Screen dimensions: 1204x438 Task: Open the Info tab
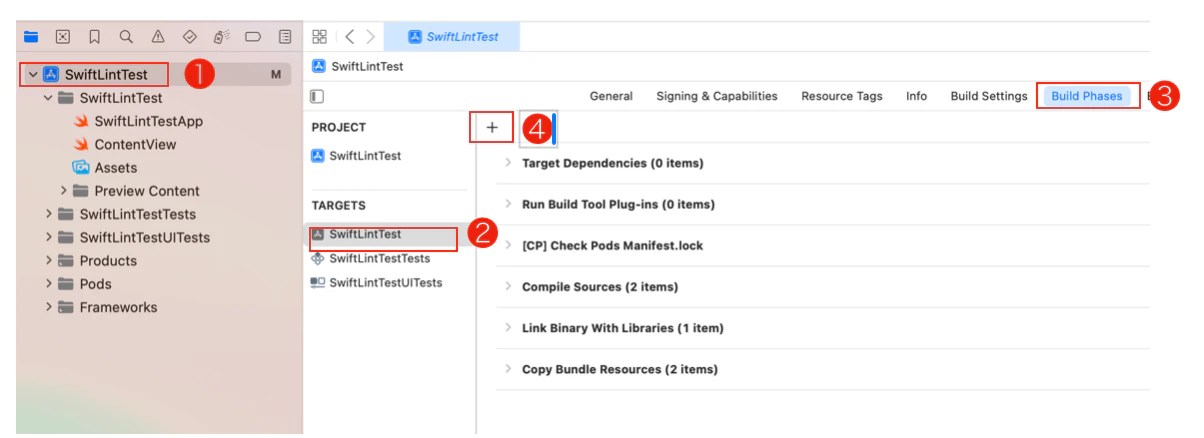[916, 96]
